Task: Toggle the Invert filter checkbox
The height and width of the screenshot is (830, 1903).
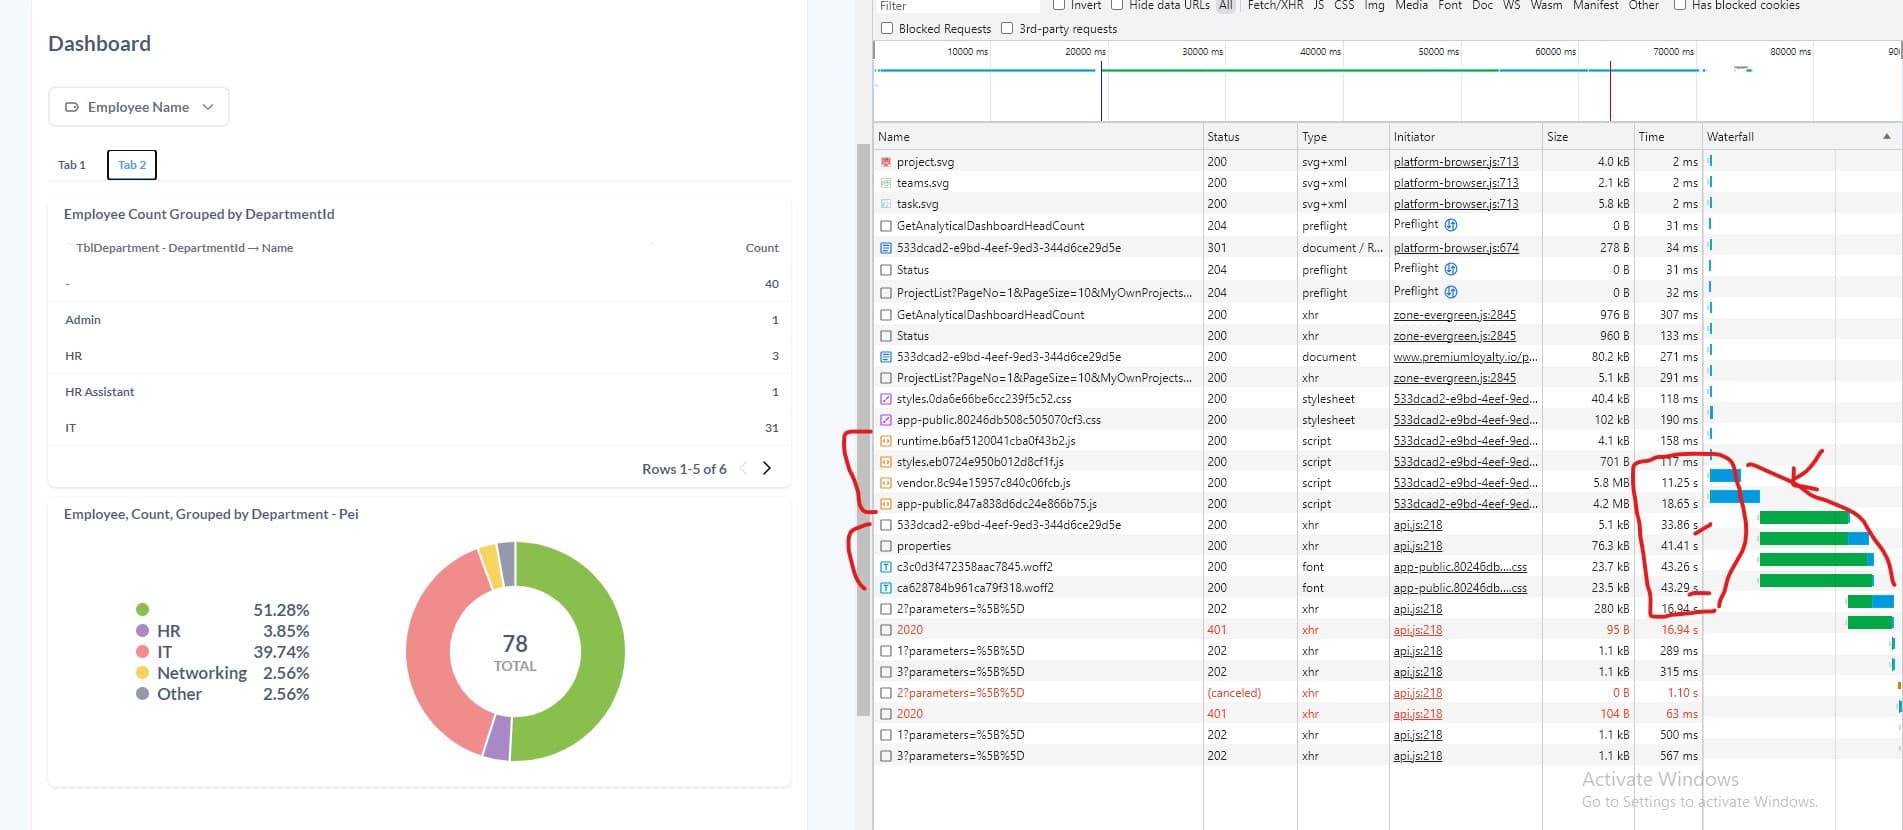Action: (x=1058, y=5)
